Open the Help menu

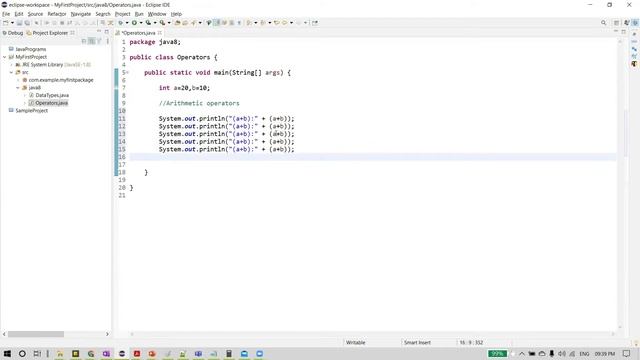176,14
